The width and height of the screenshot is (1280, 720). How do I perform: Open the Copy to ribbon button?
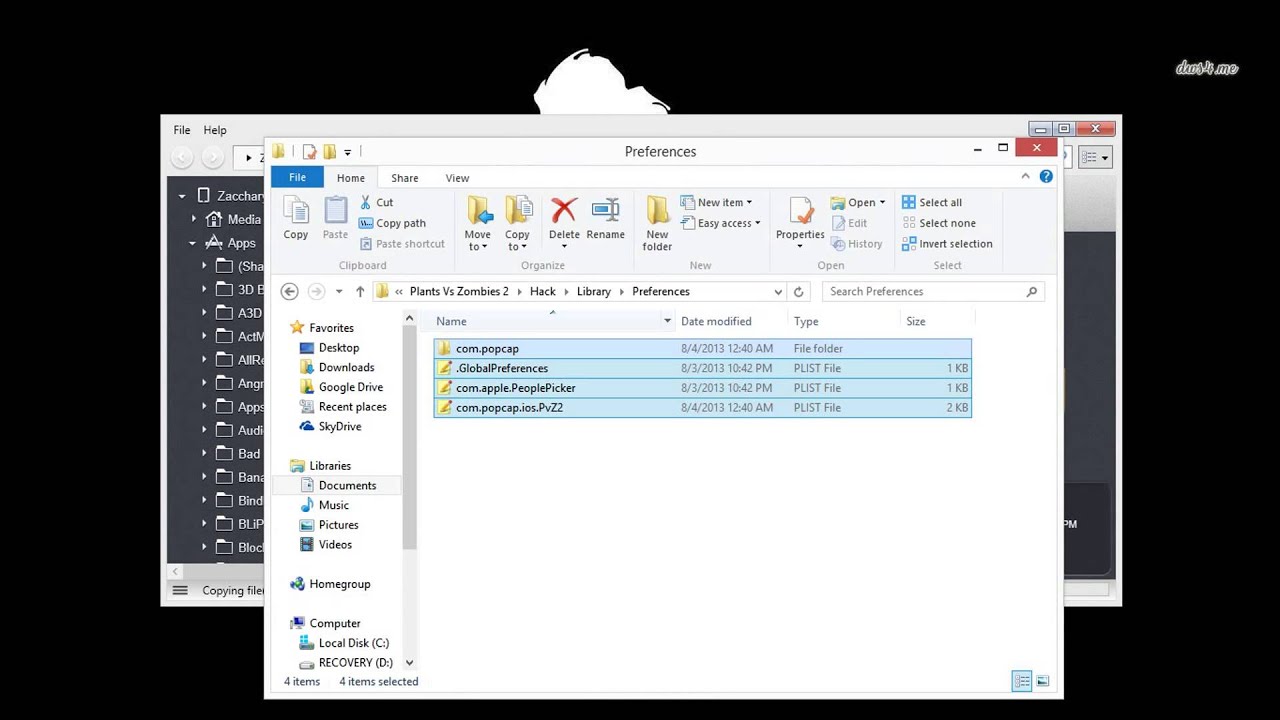point(518,223)
